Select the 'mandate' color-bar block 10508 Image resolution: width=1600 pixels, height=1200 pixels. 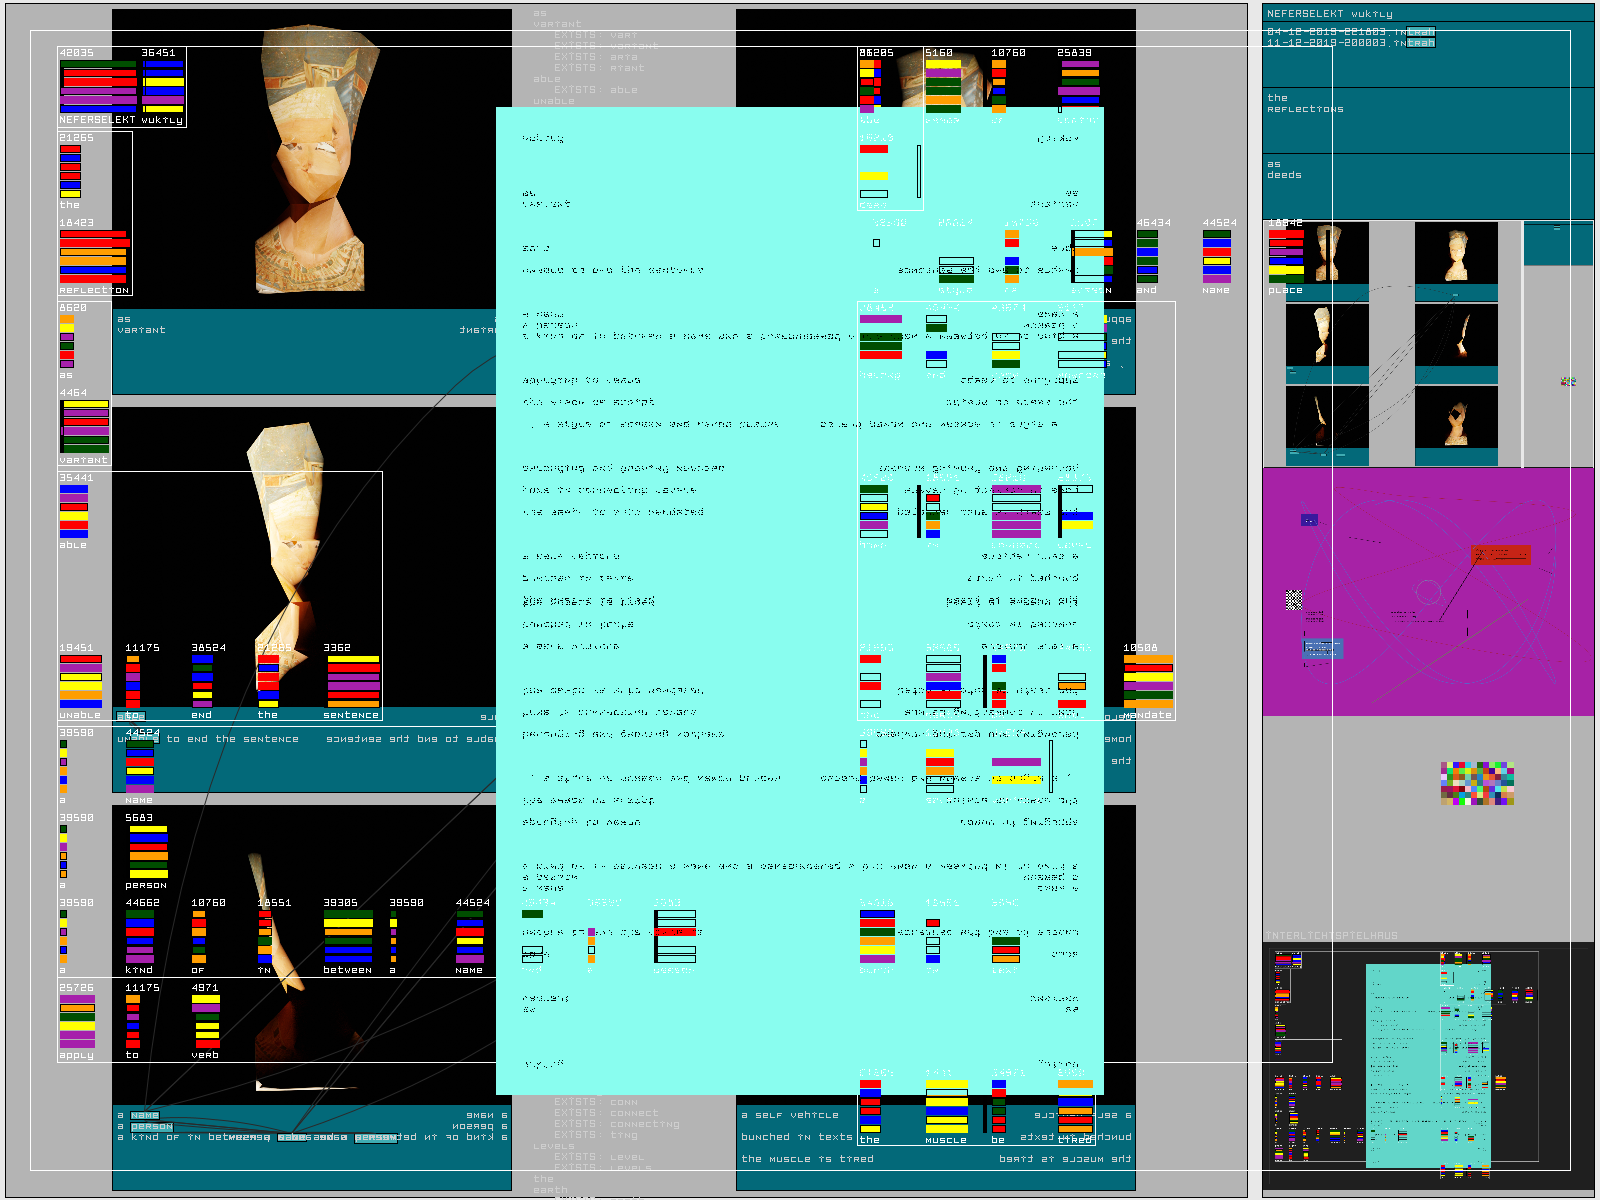pyautogui.click(x=1148, y=682)
